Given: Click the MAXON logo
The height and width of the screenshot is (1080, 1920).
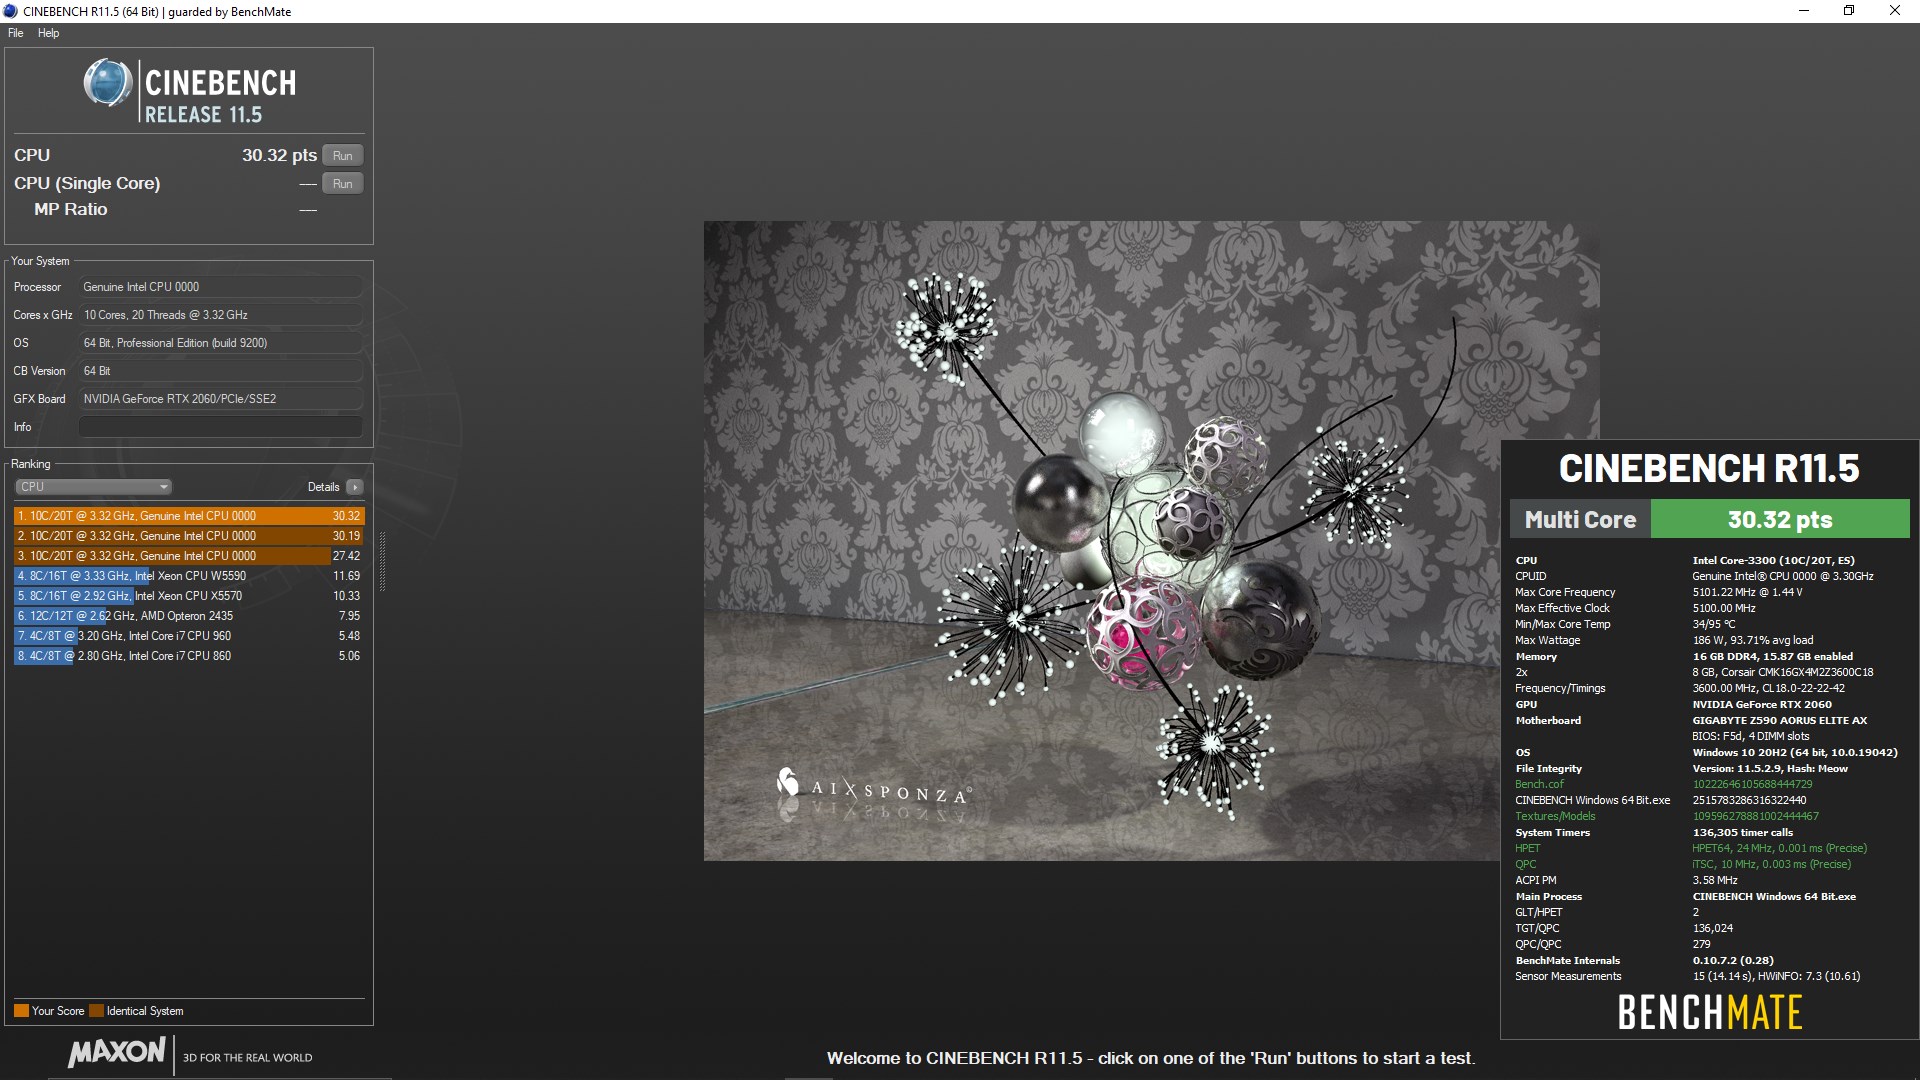Looking at the screenshot, I should [117, 1053].
